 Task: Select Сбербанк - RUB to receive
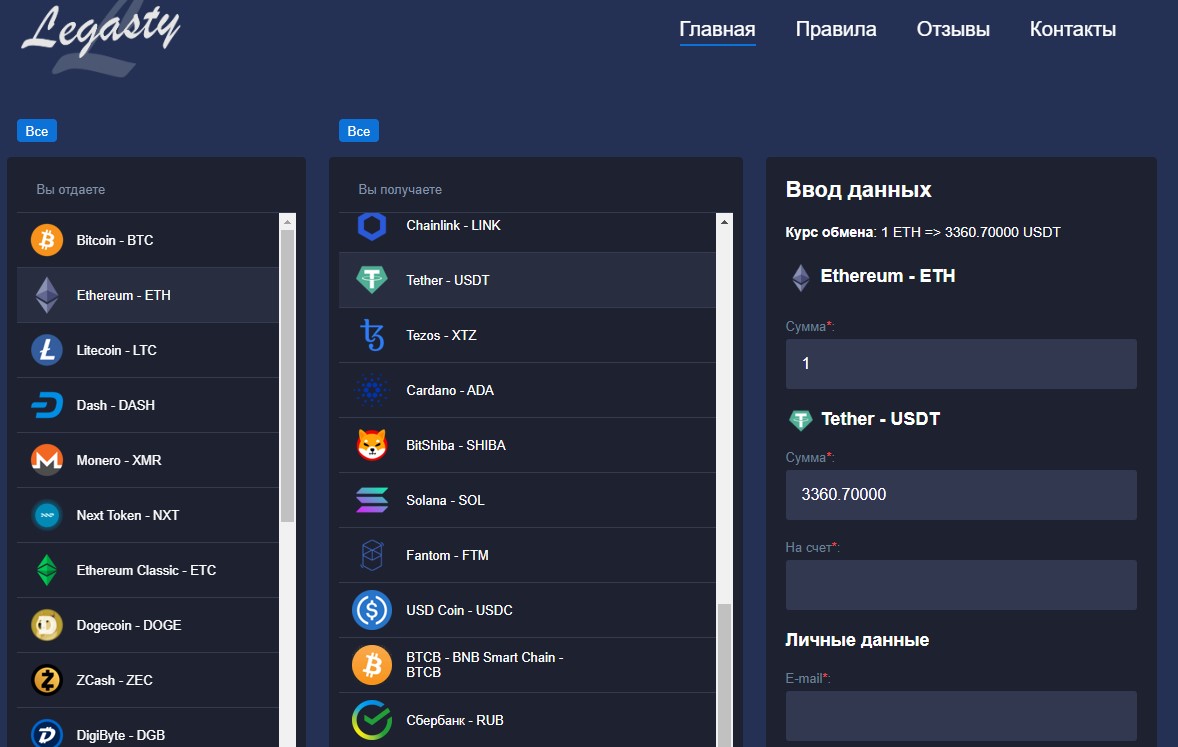tap(527, 720)
